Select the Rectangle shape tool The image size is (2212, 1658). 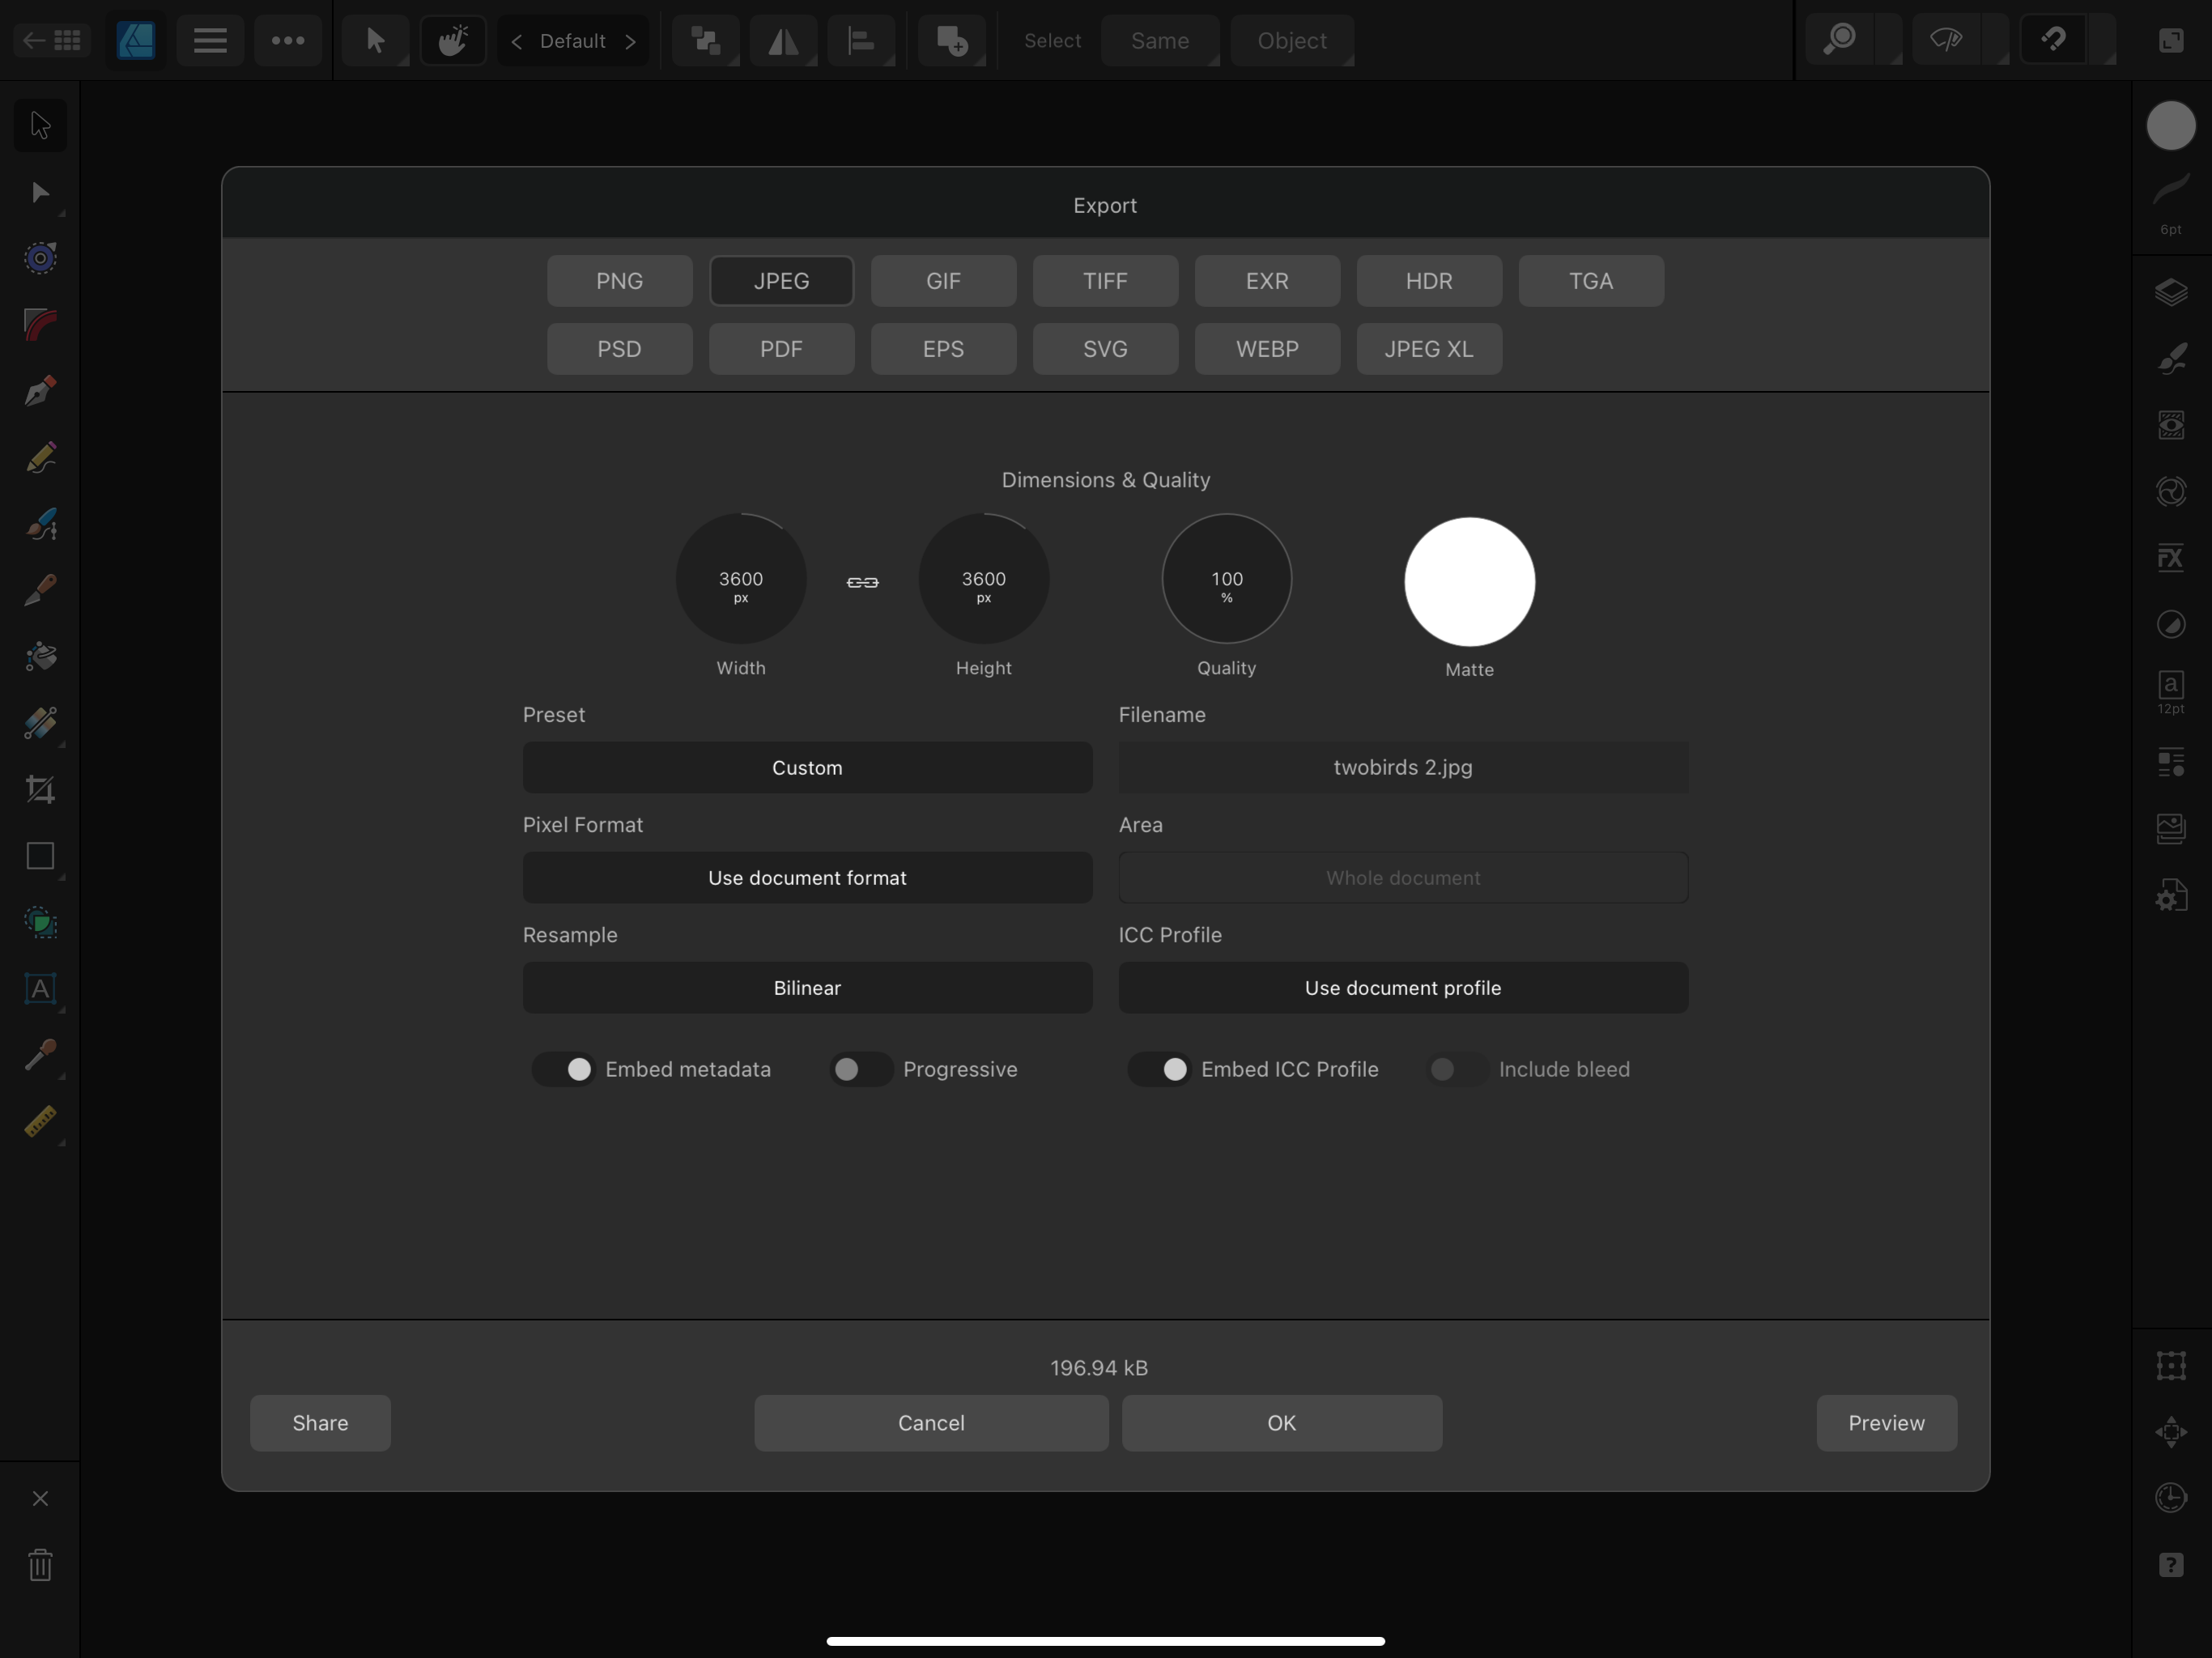pos(40,856)
